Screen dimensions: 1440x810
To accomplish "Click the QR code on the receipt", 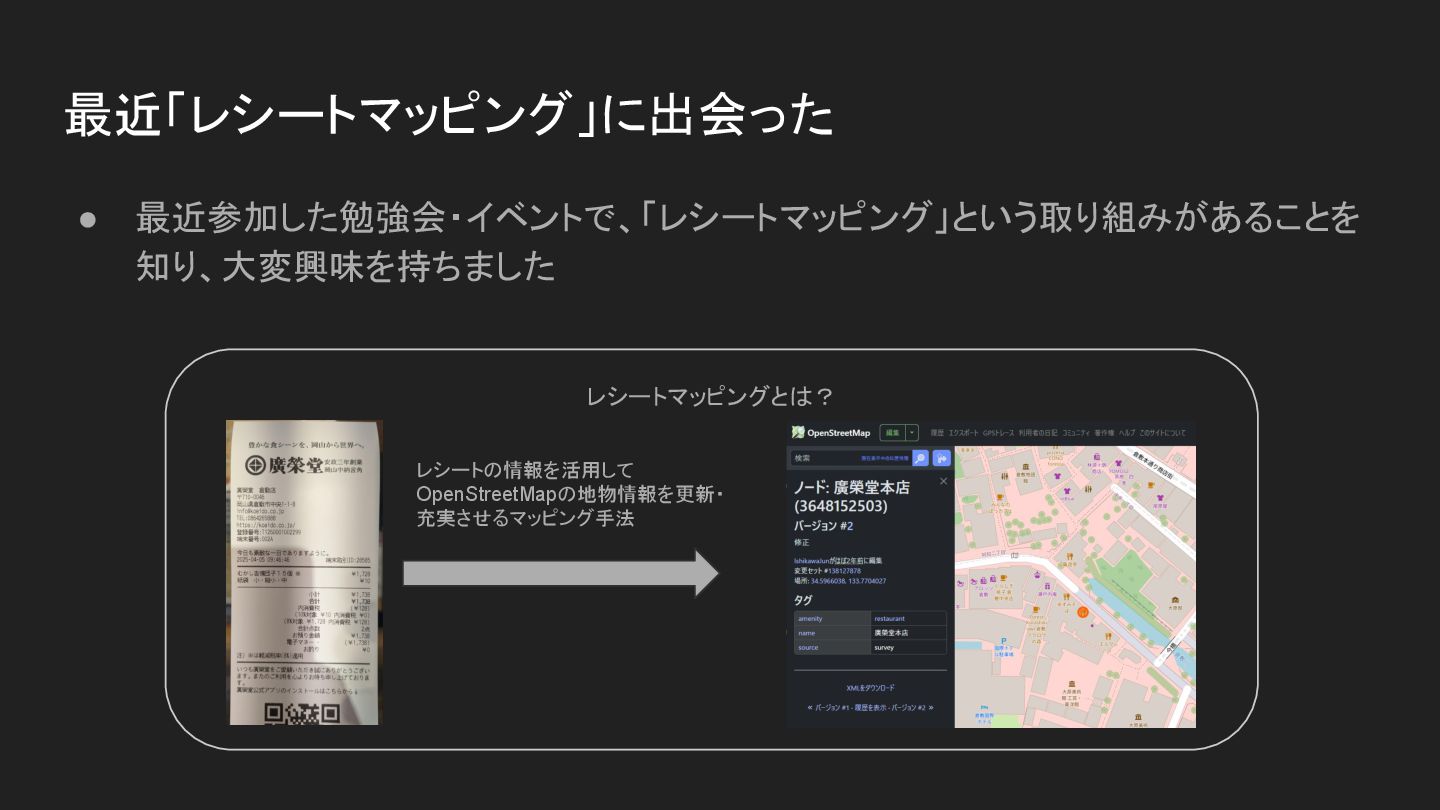I will 302,713.
